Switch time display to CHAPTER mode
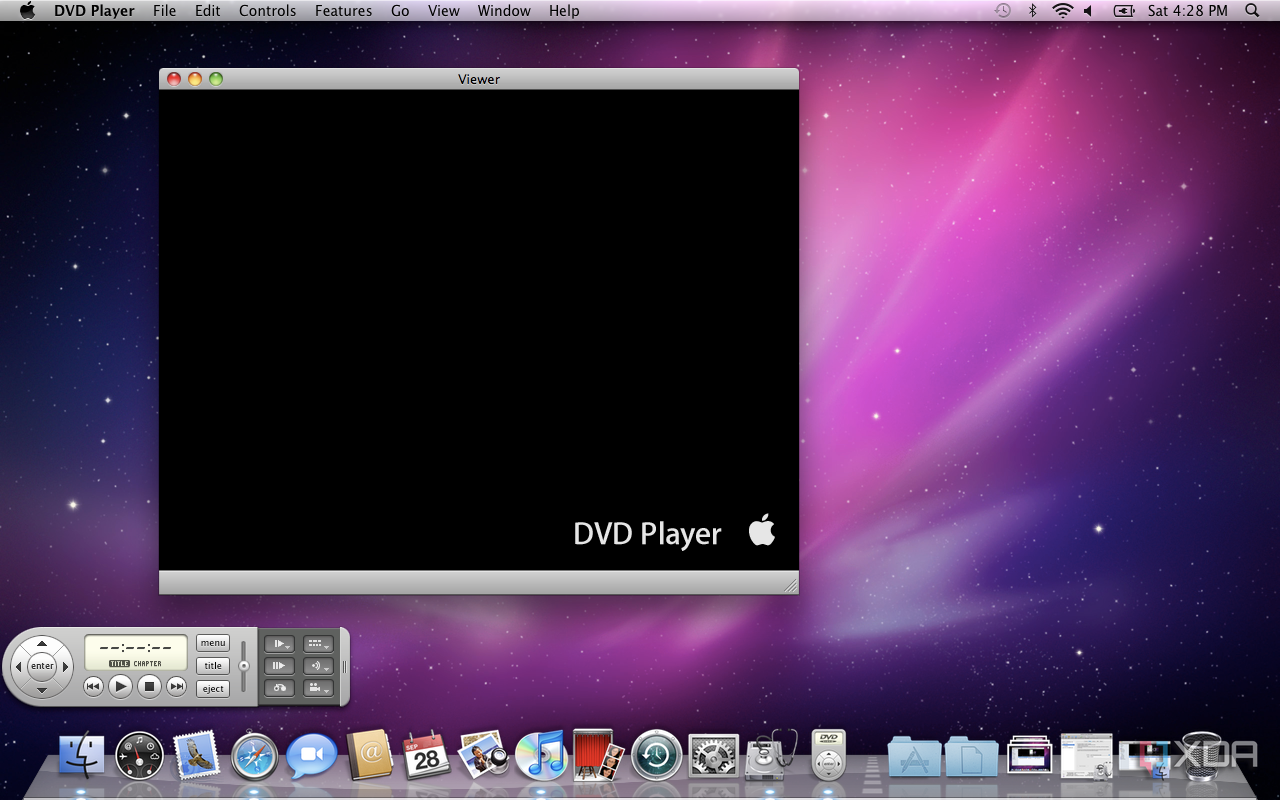1280x800 pixels. click(x=148, y=664)
